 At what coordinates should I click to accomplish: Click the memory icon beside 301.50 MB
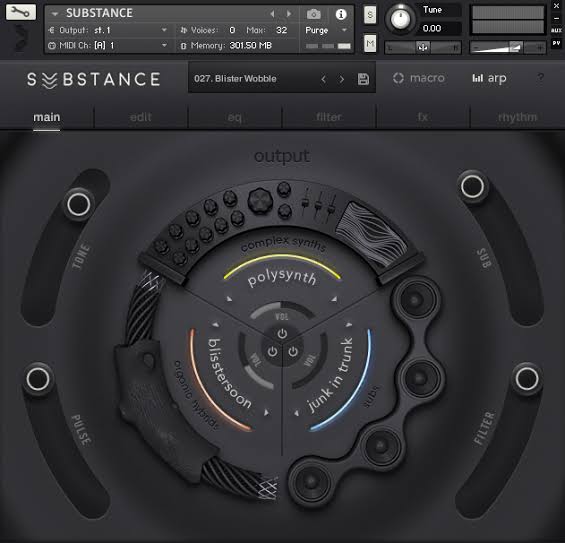(x=183, y=46)
